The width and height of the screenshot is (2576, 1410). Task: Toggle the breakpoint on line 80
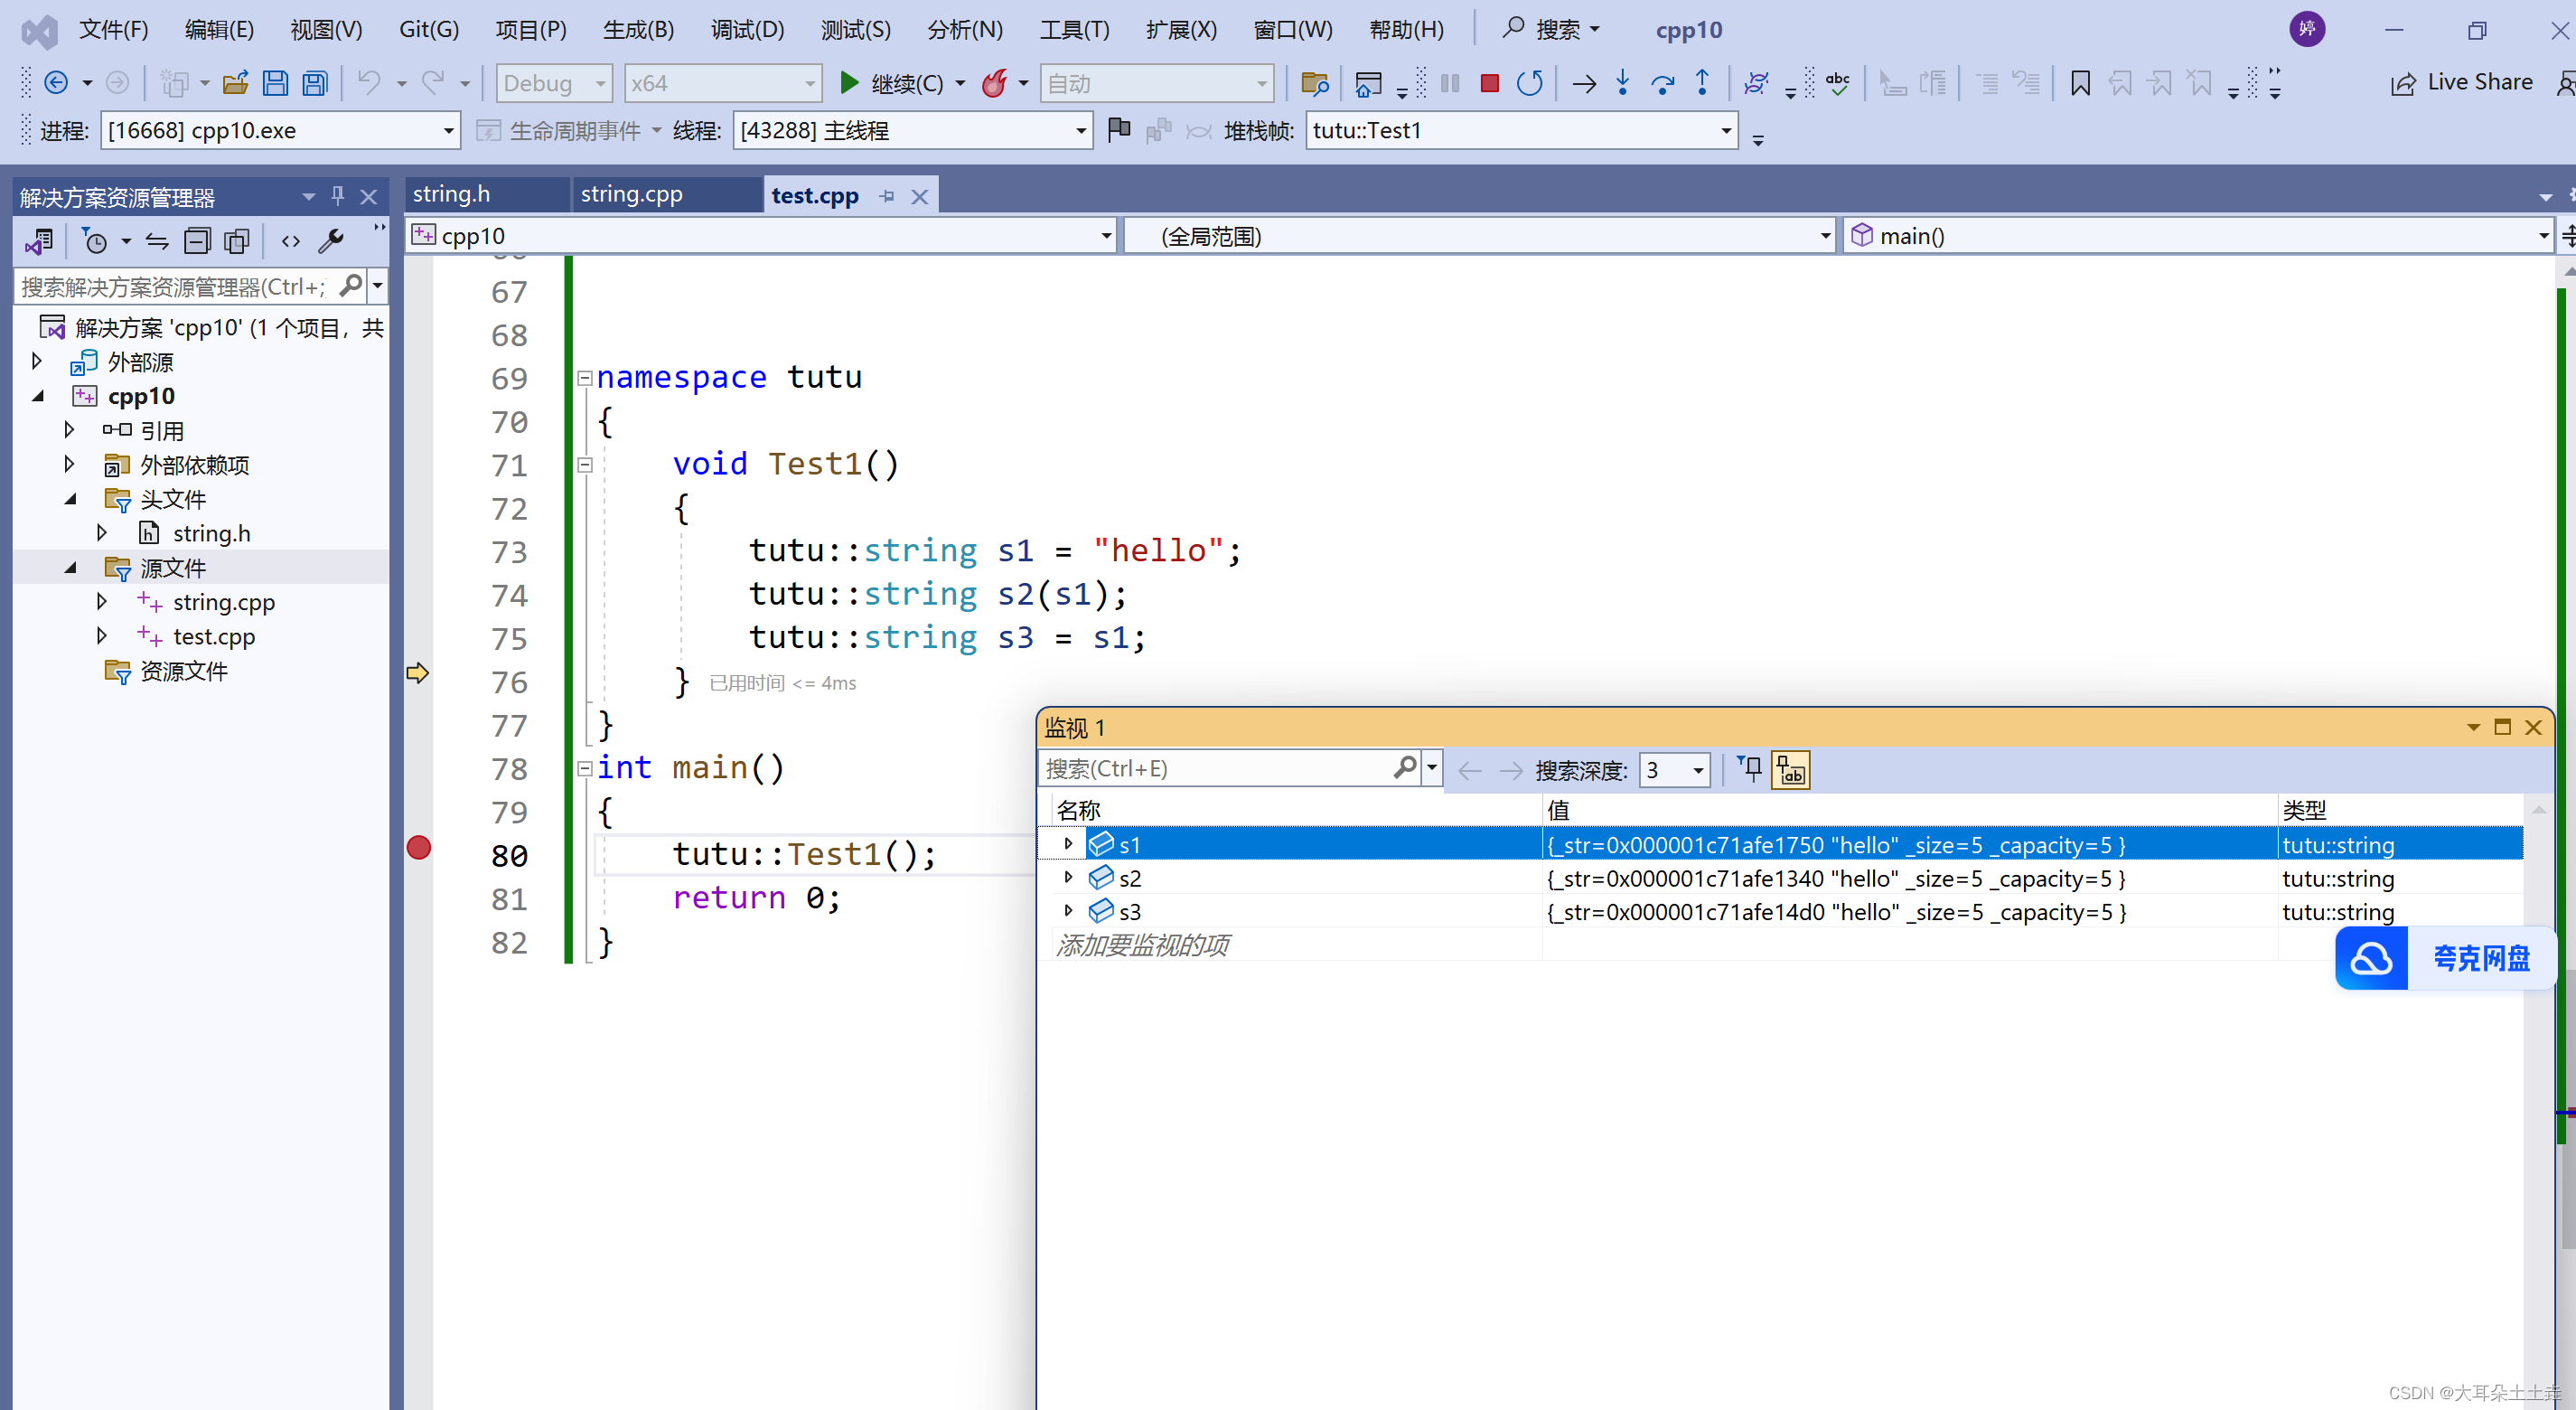click(419, 848)
